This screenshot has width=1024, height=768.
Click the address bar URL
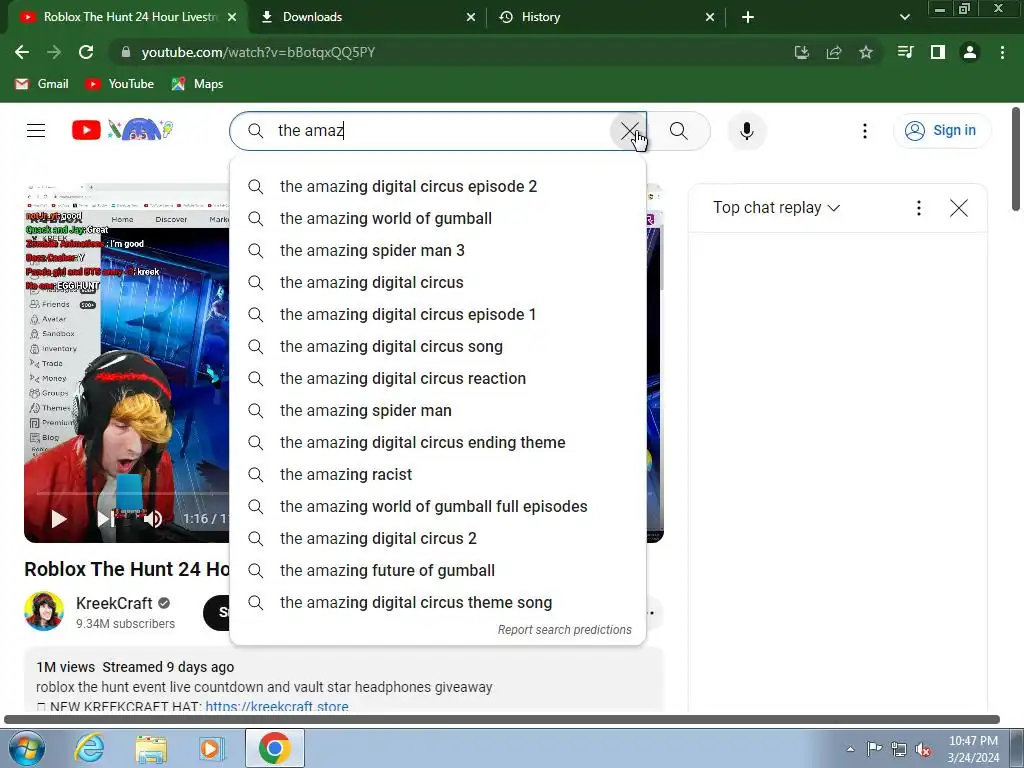(x=258, y=52)
